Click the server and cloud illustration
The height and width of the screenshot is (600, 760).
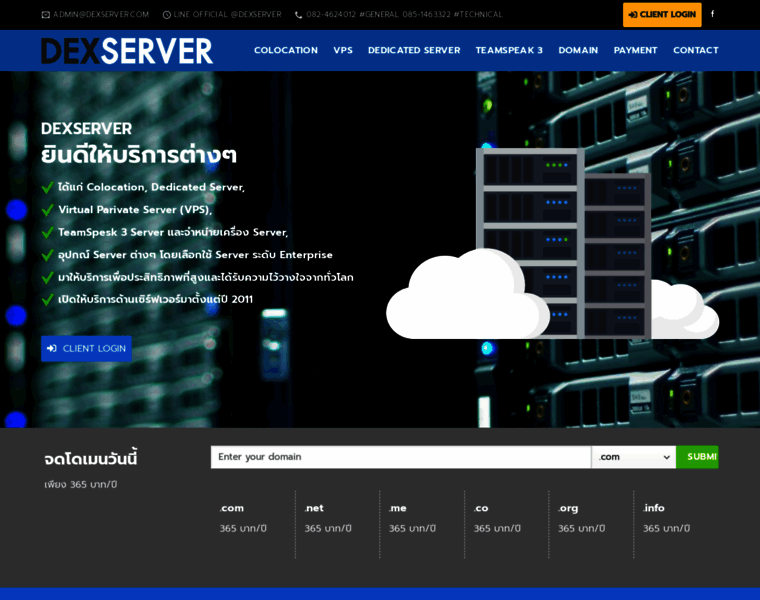click(x=552, y=244)
